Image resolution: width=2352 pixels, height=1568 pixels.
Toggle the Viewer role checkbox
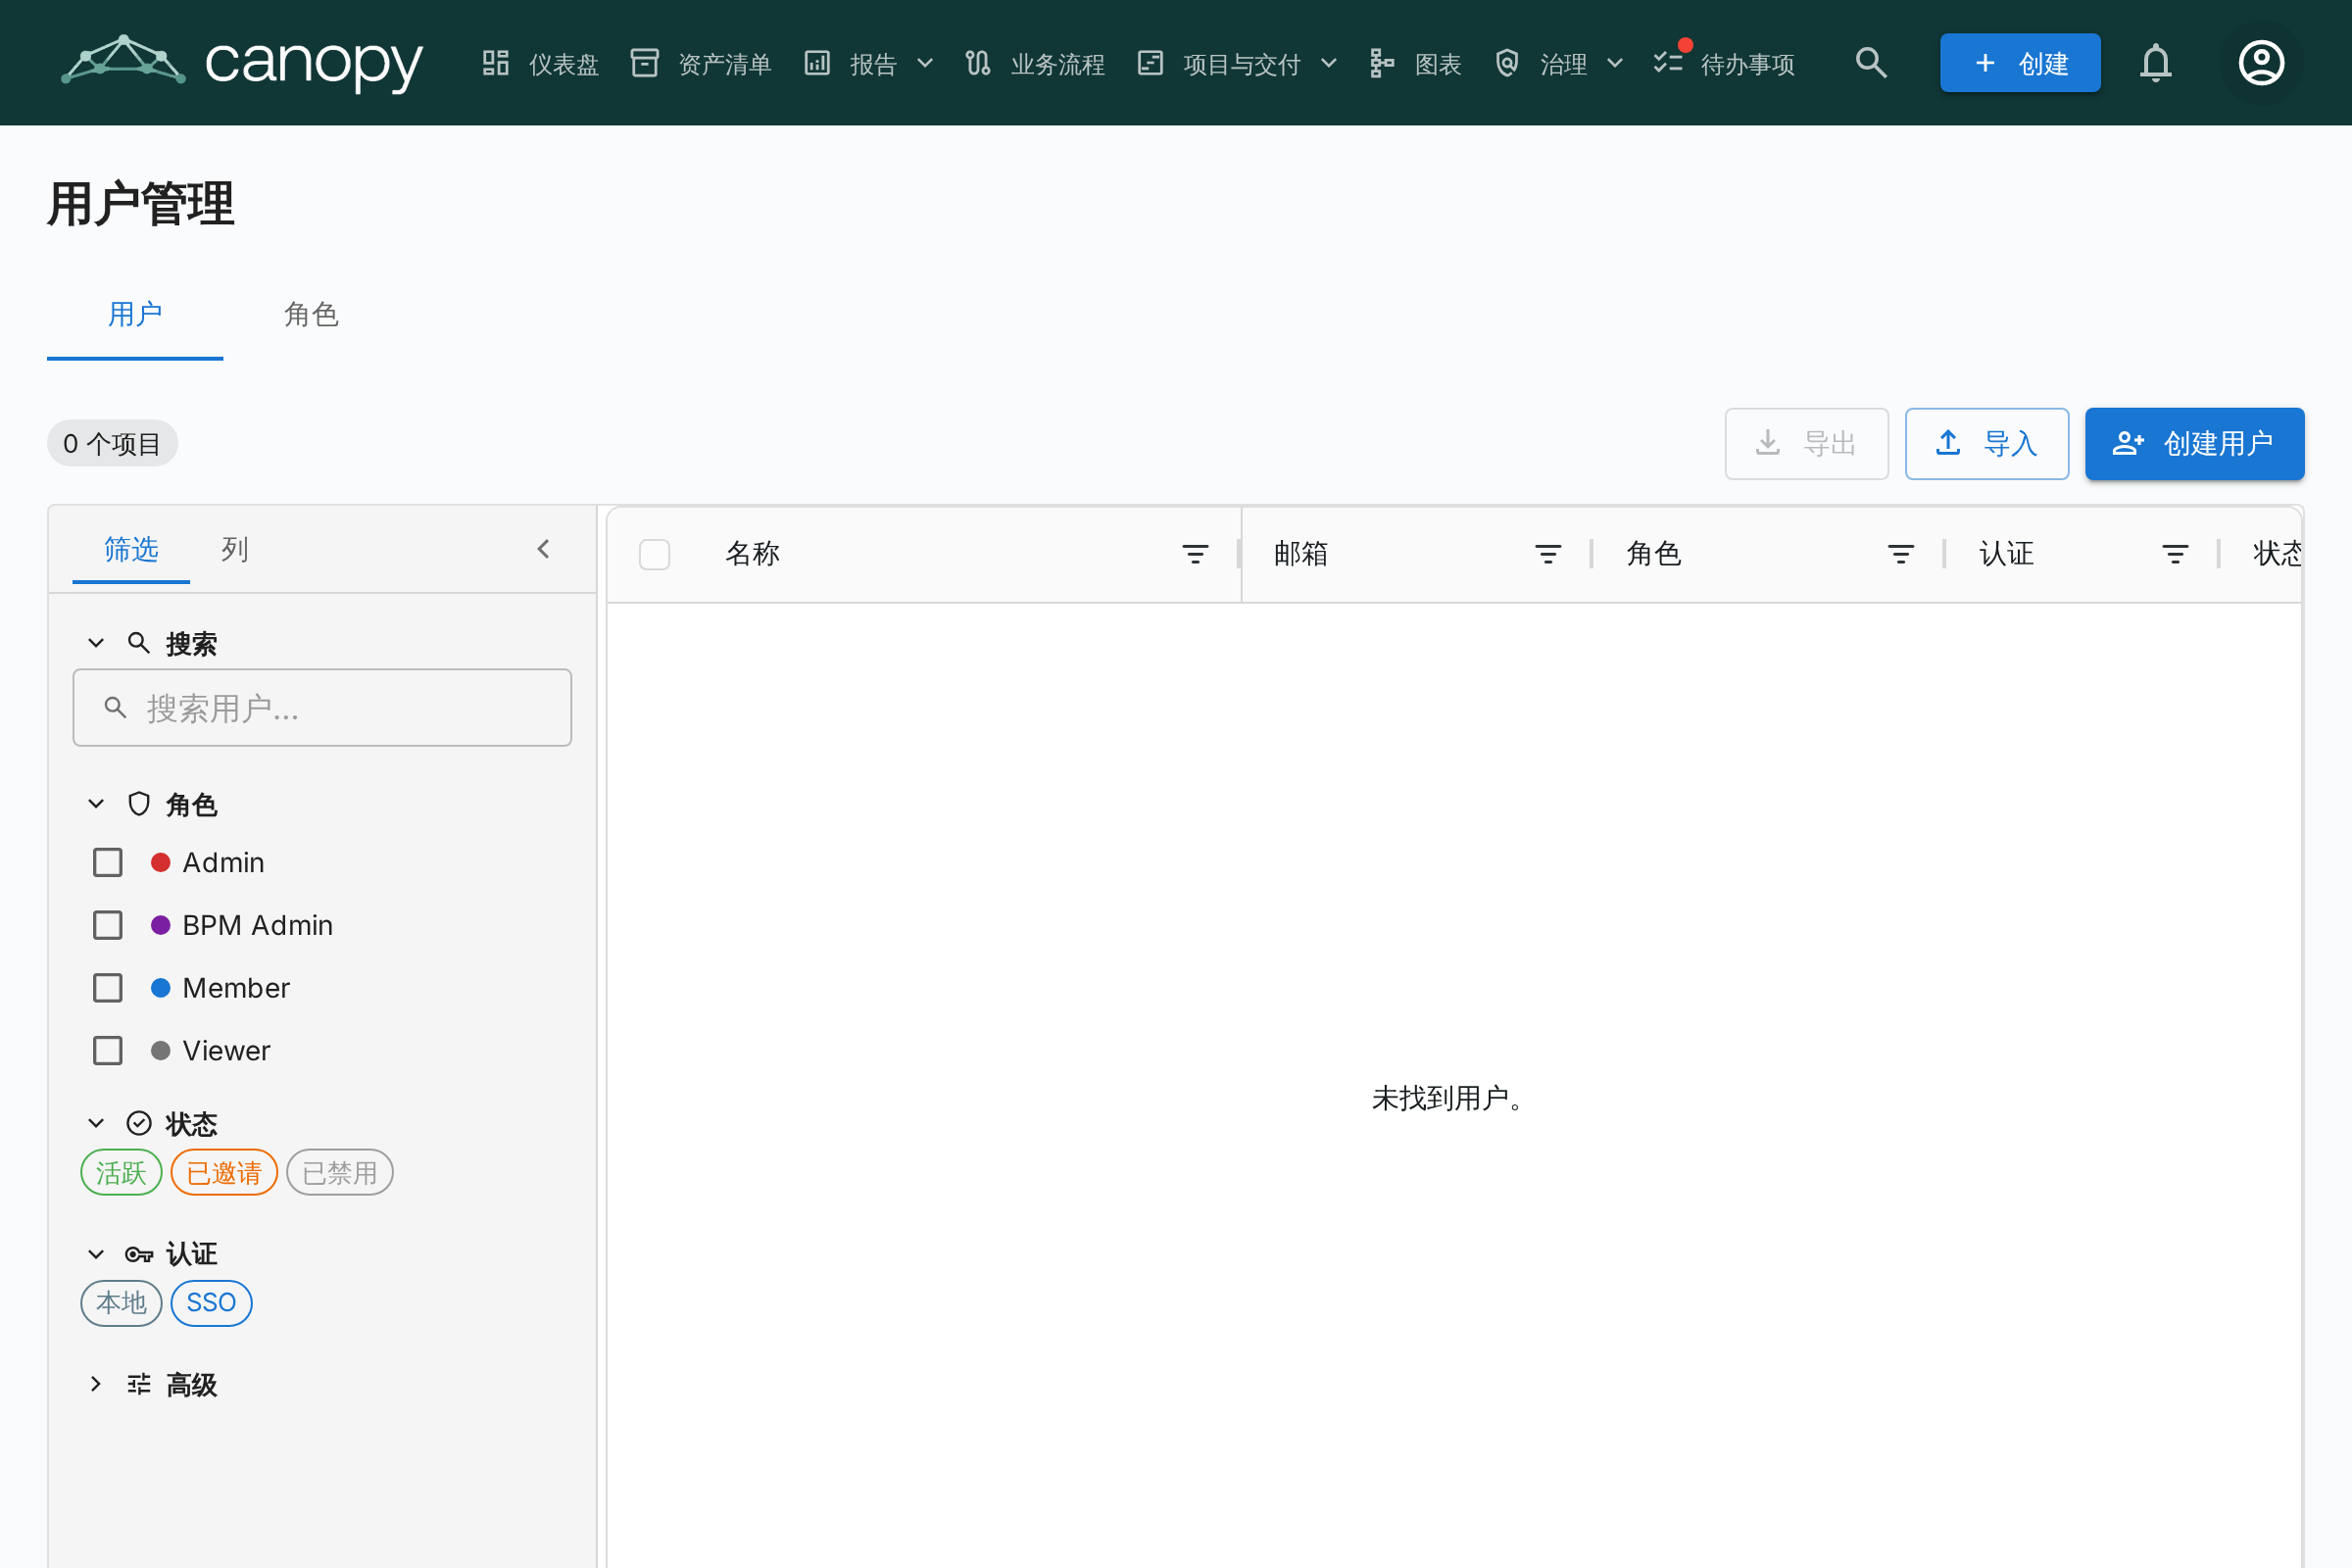point(108,1050)
